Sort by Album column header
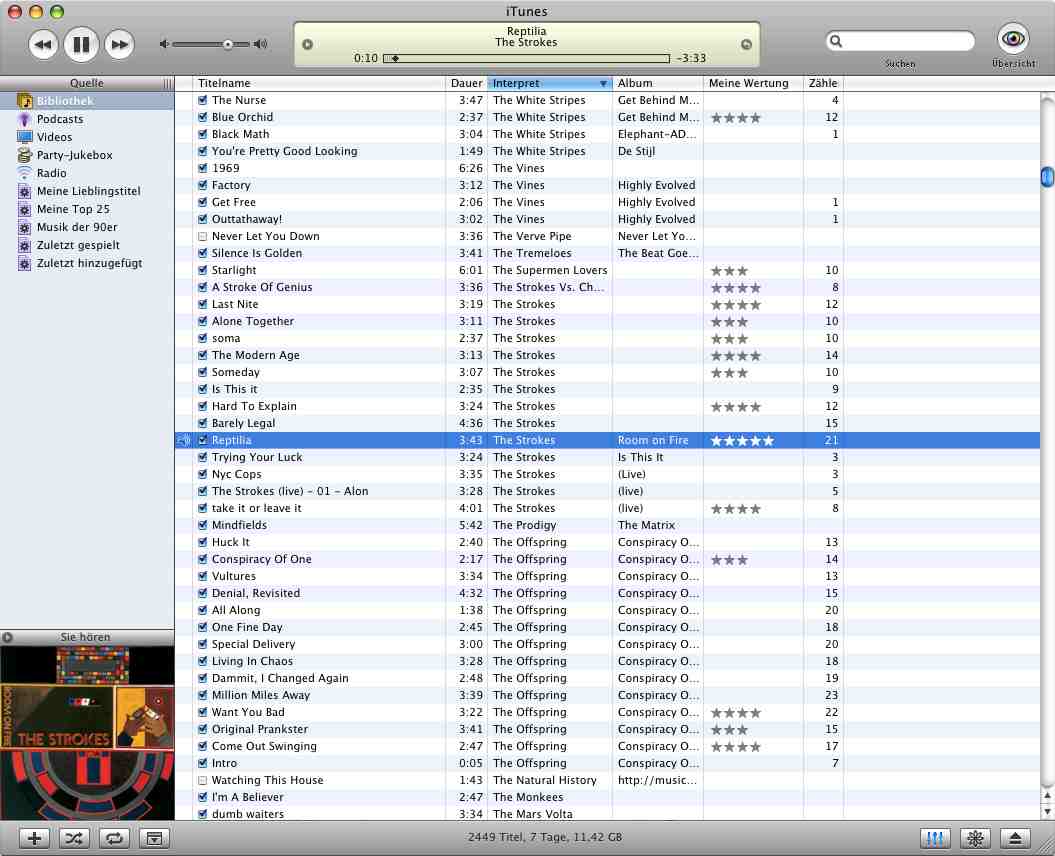 (657, 83)
